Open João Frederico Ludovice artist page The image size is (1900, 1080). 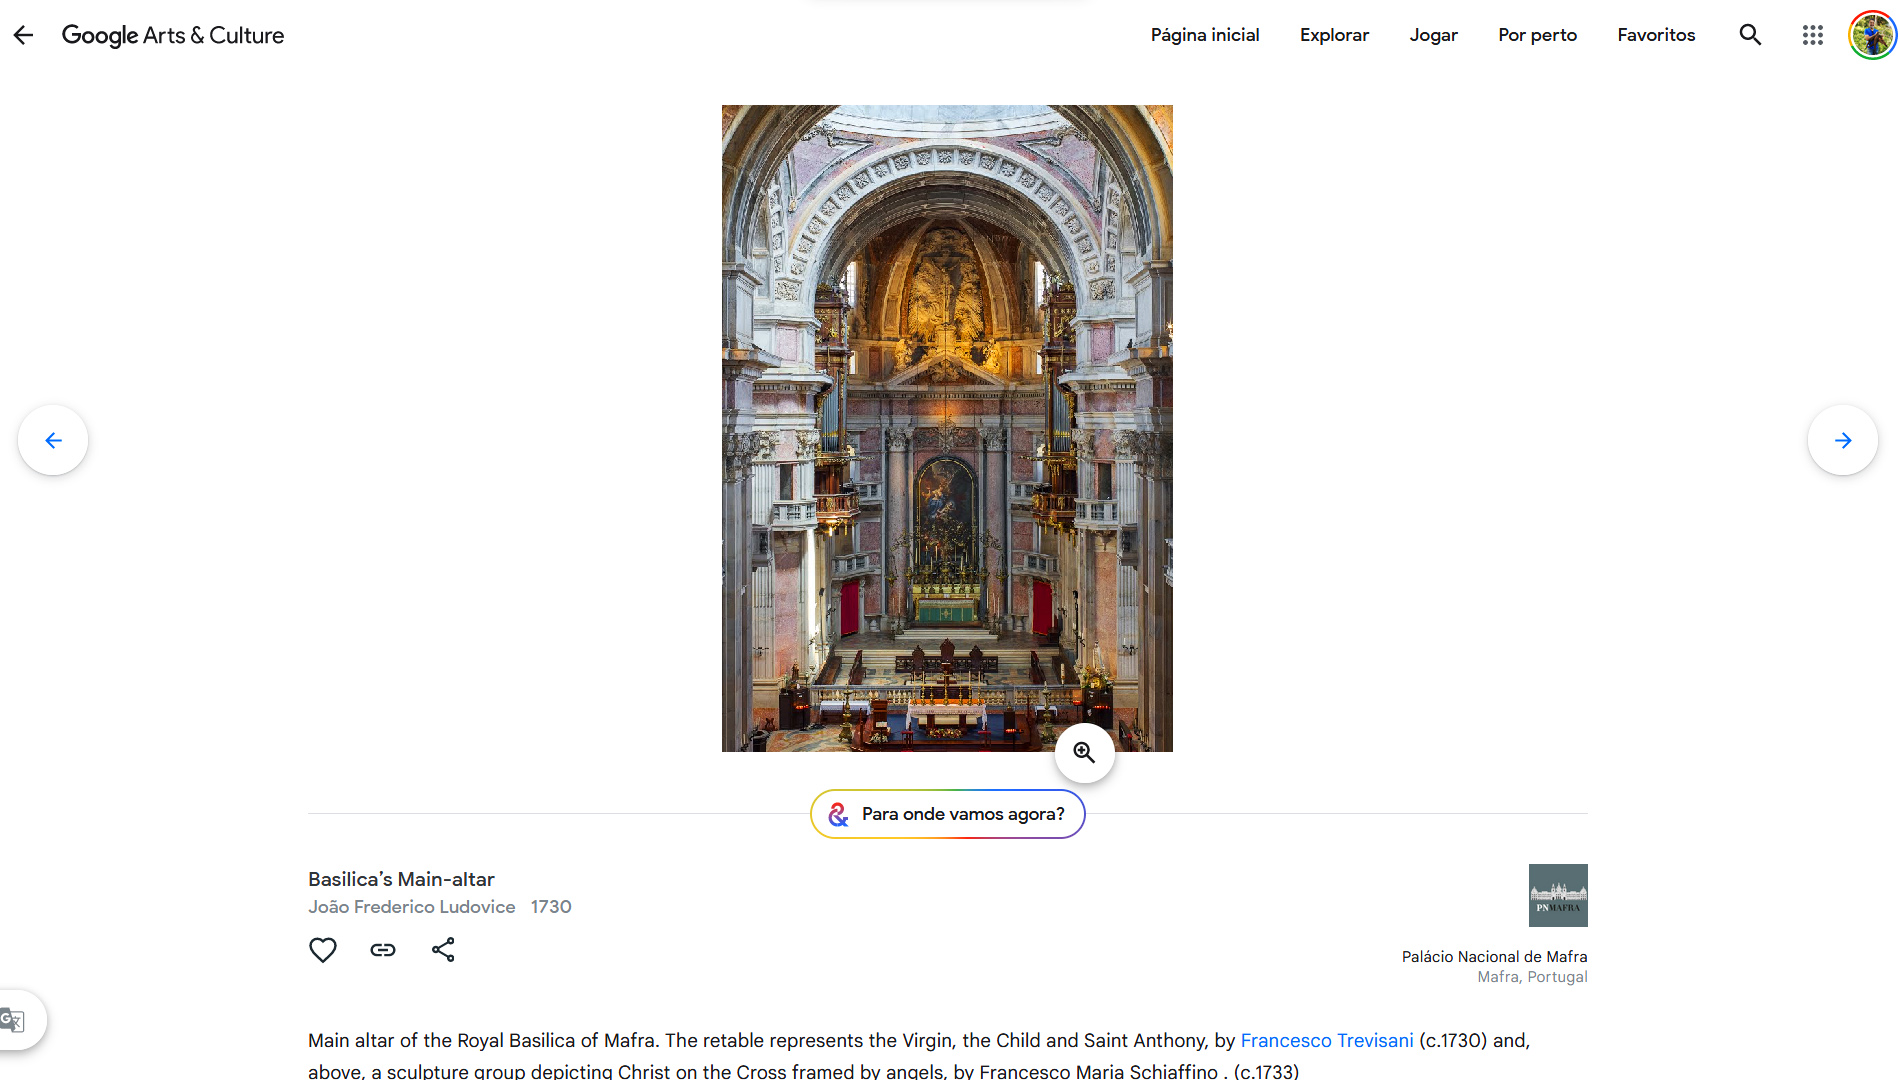pyautogui.click(x=412, y=907)
